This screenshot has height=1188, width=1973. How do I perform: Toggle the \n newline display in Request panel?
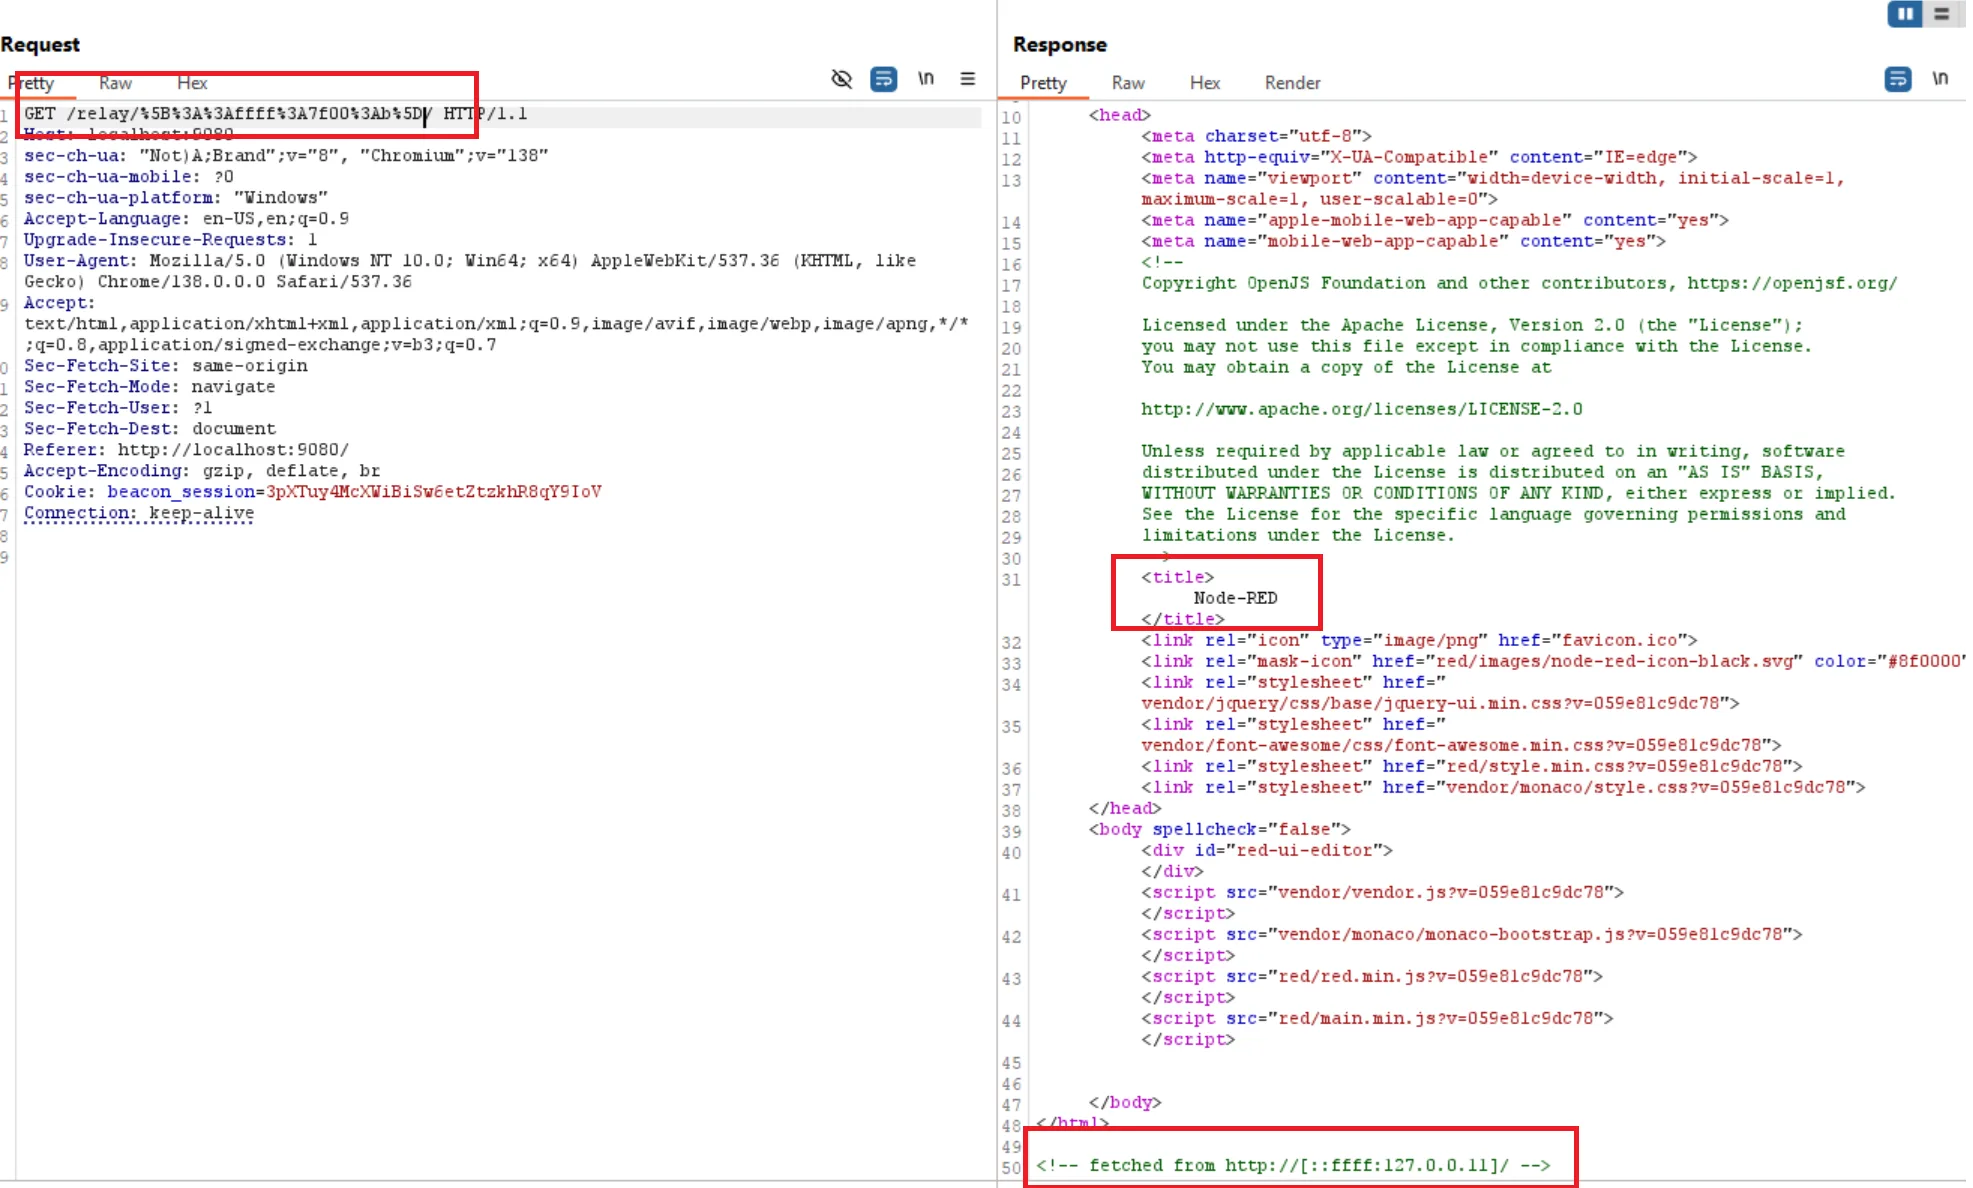(x=926, y=78)
